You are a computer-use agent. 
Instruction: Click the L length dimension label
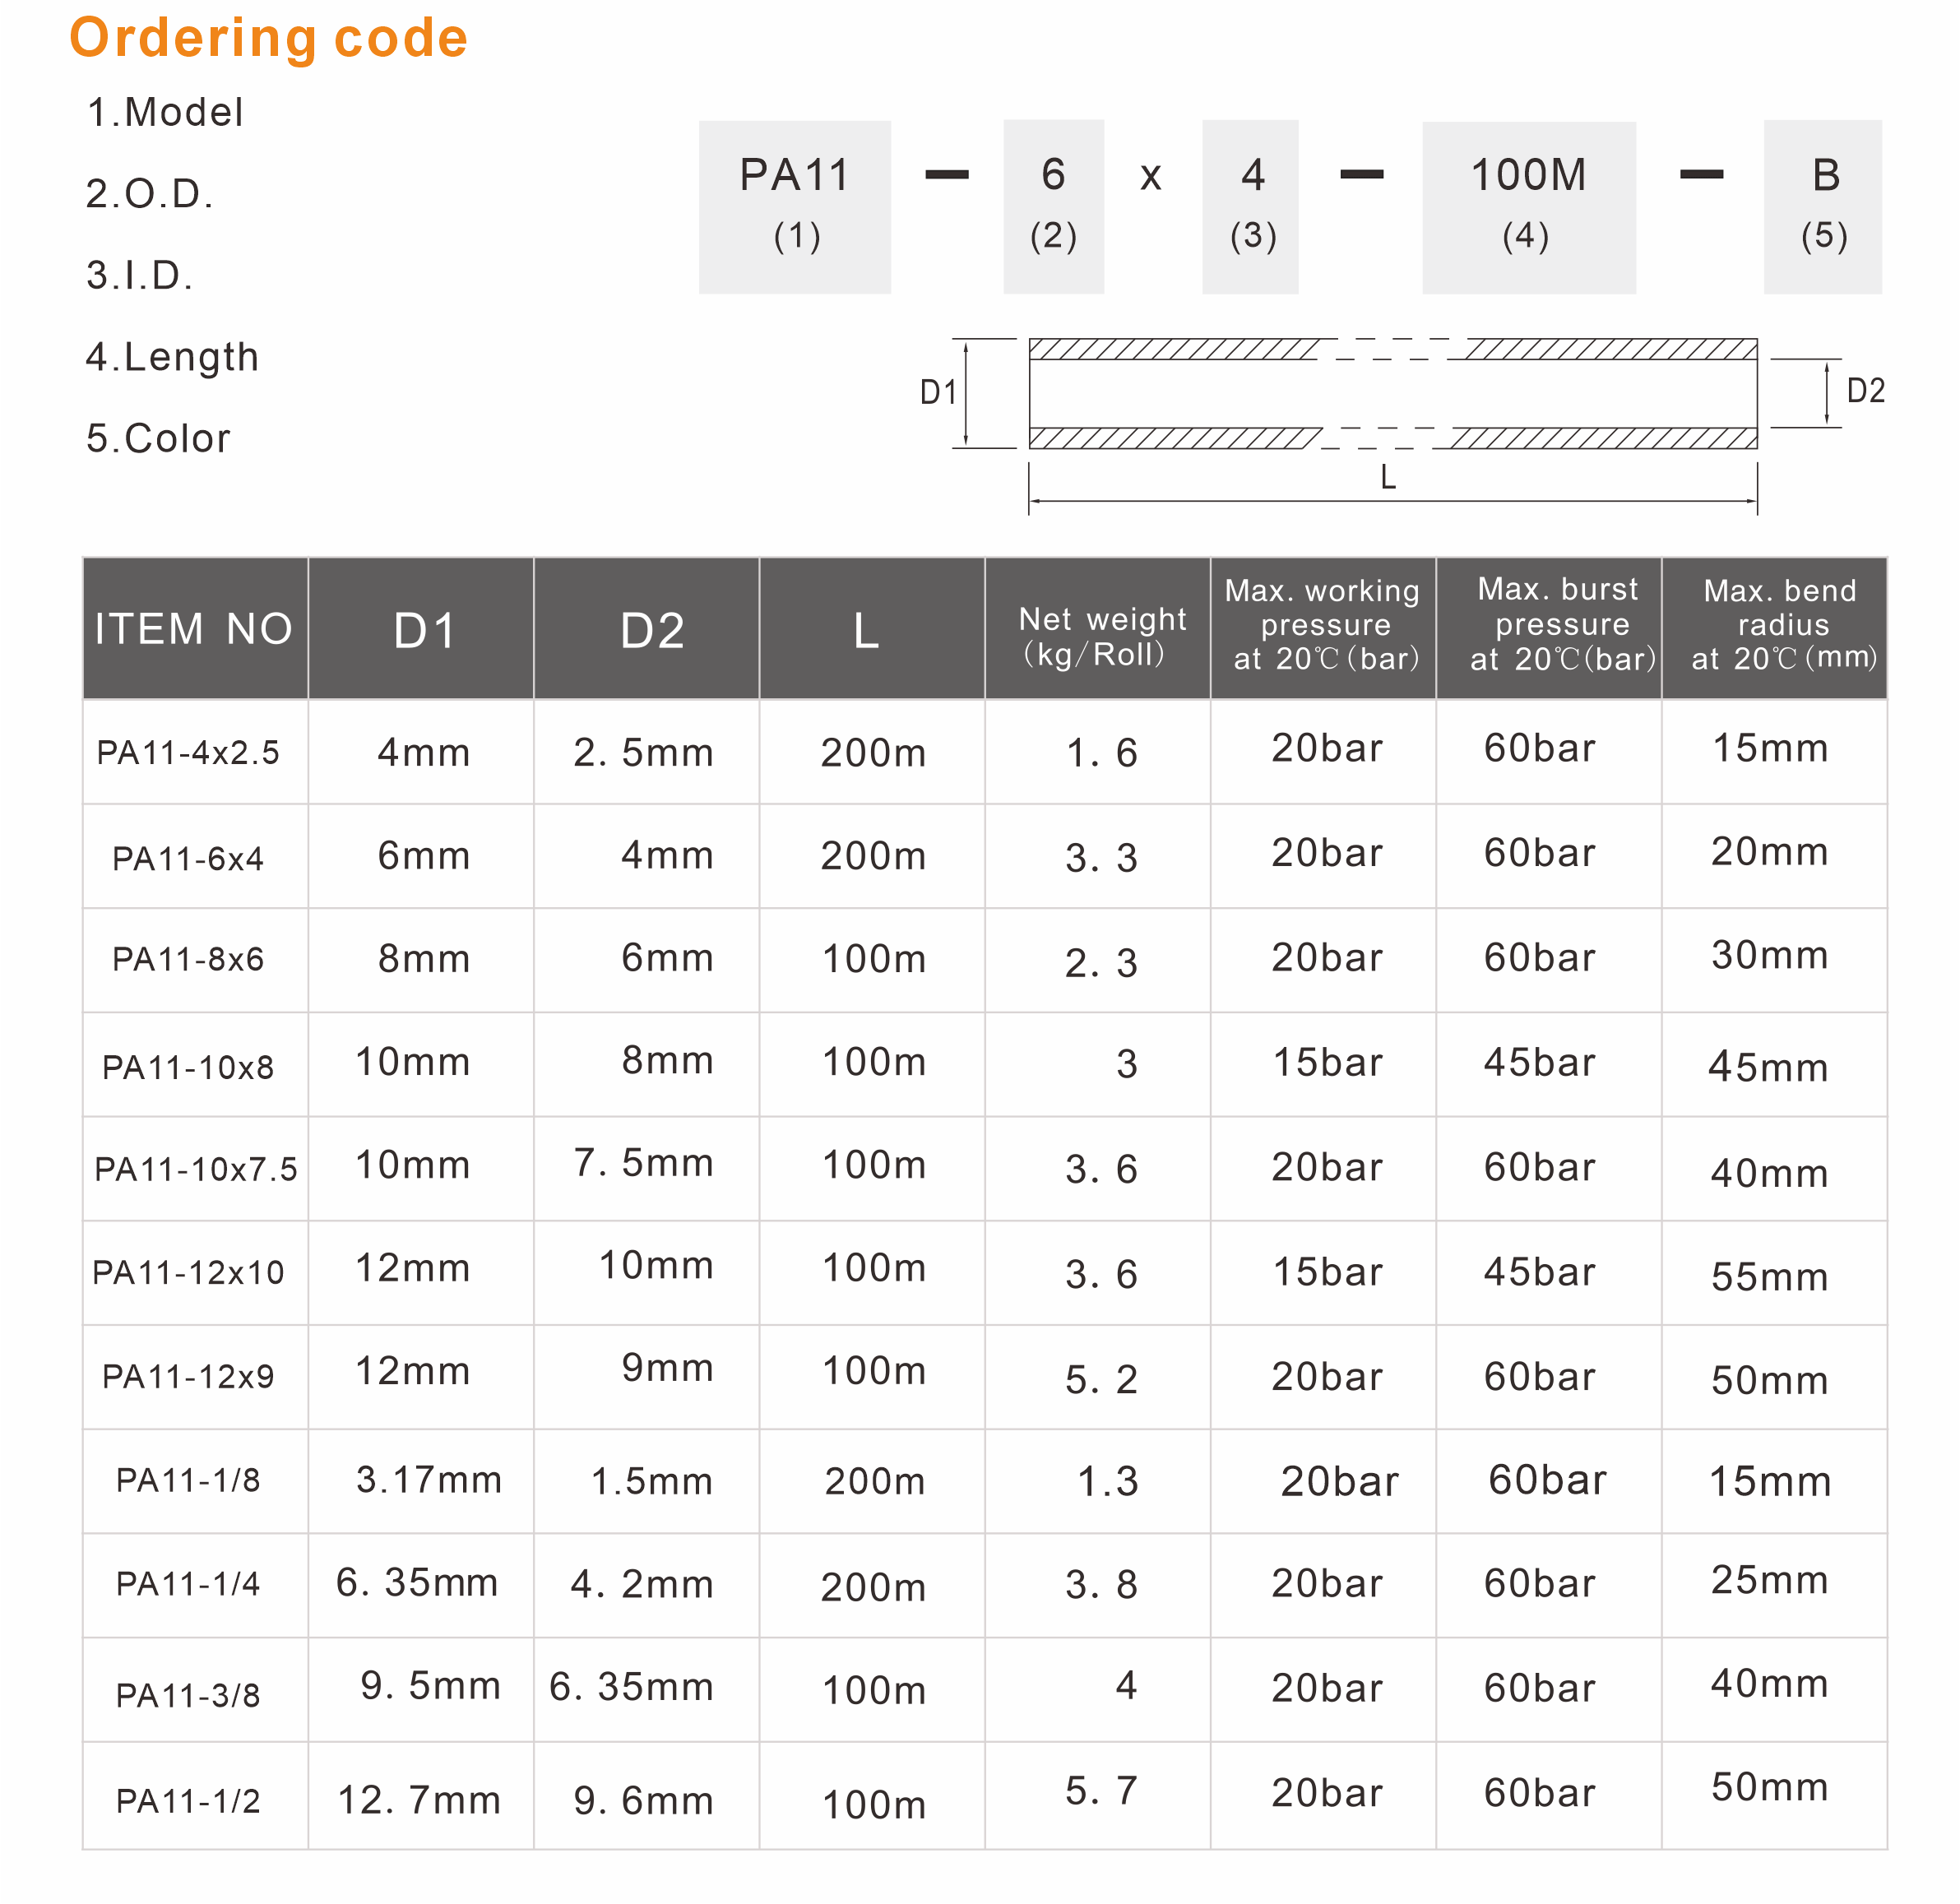[1388, 477]
